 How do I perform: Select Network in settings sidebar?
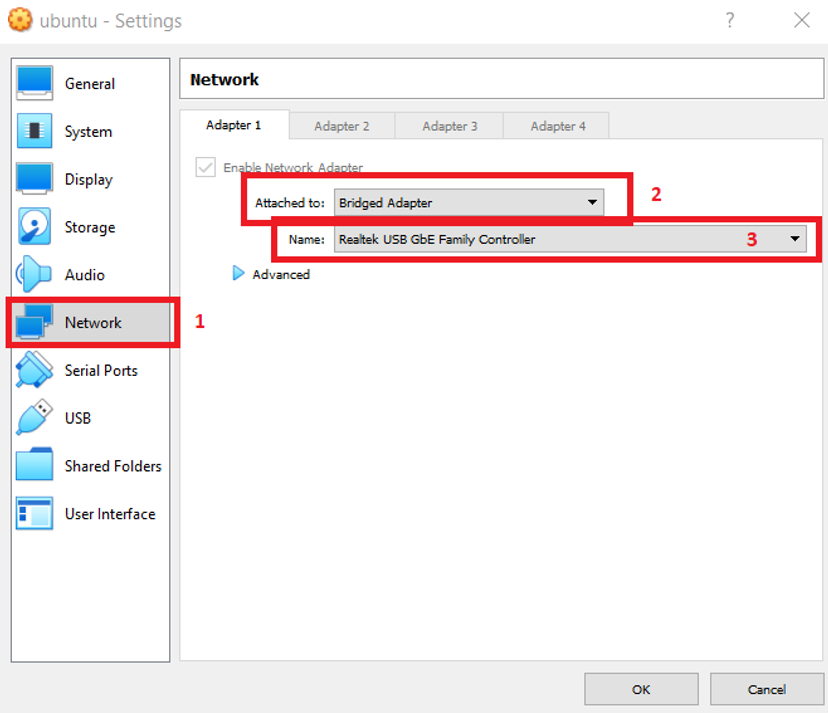[92, 323]
